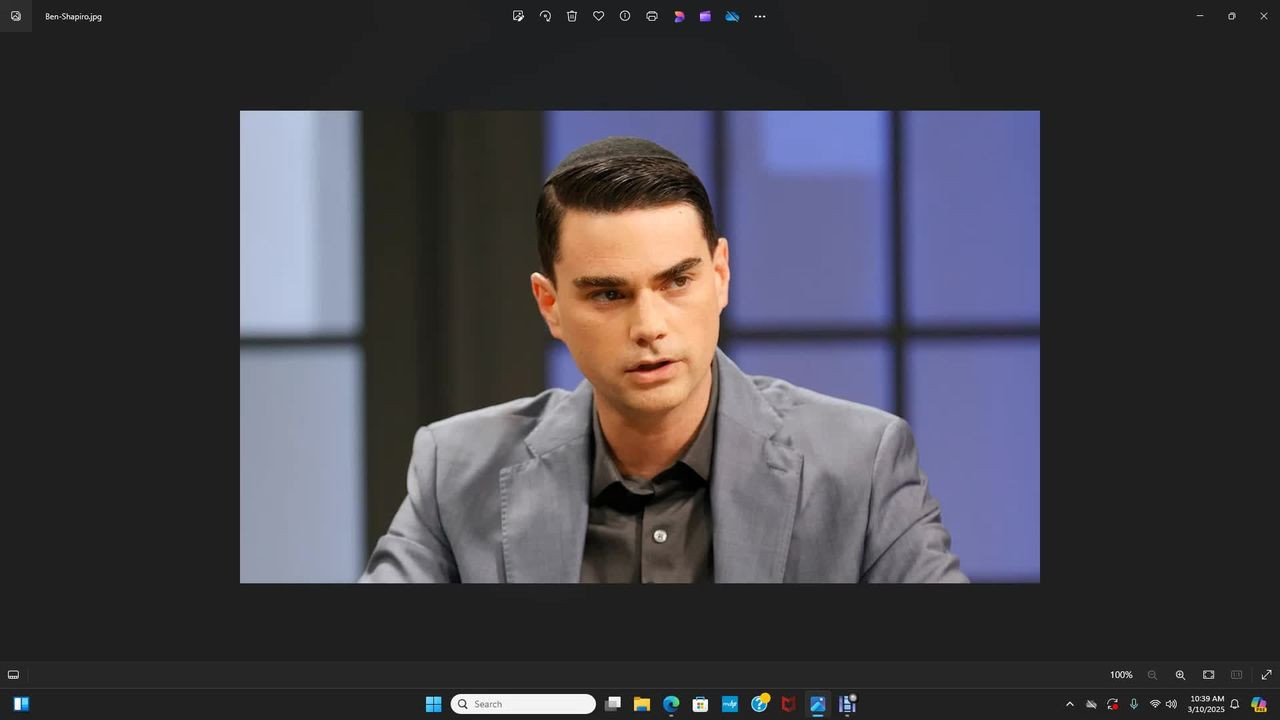Show file info with the info icon
Image resolution: width=1280 pixels, height=720 pixels.
[x=625, y=16]
